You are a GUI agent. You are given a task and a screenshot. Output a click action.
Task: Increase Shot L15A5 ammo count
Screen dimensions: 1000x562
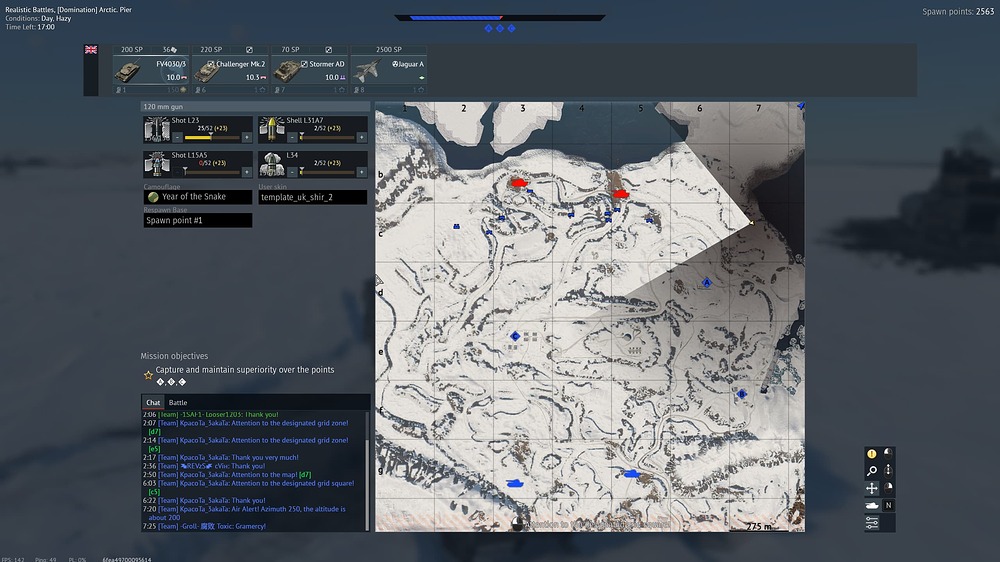[247, 172]
